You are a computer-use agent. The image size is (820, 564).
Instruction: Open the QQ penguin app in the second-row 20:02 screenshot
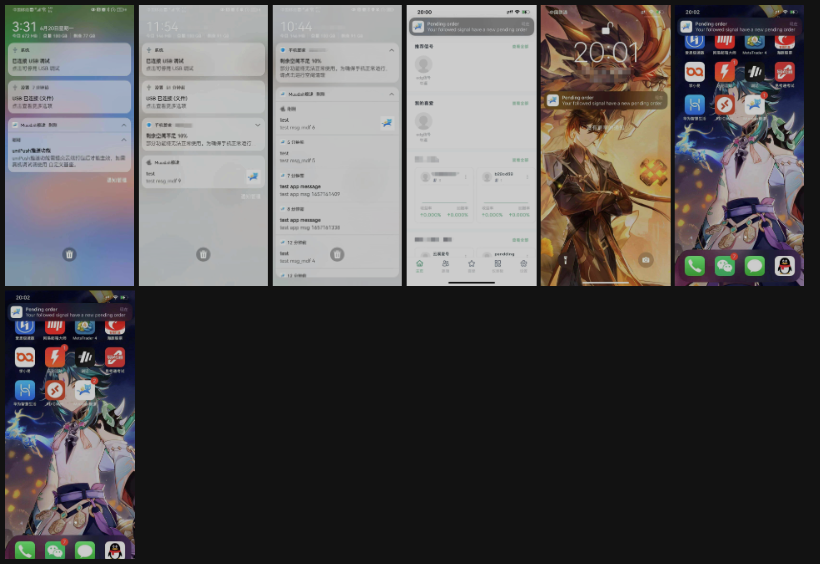pos(115,550)
